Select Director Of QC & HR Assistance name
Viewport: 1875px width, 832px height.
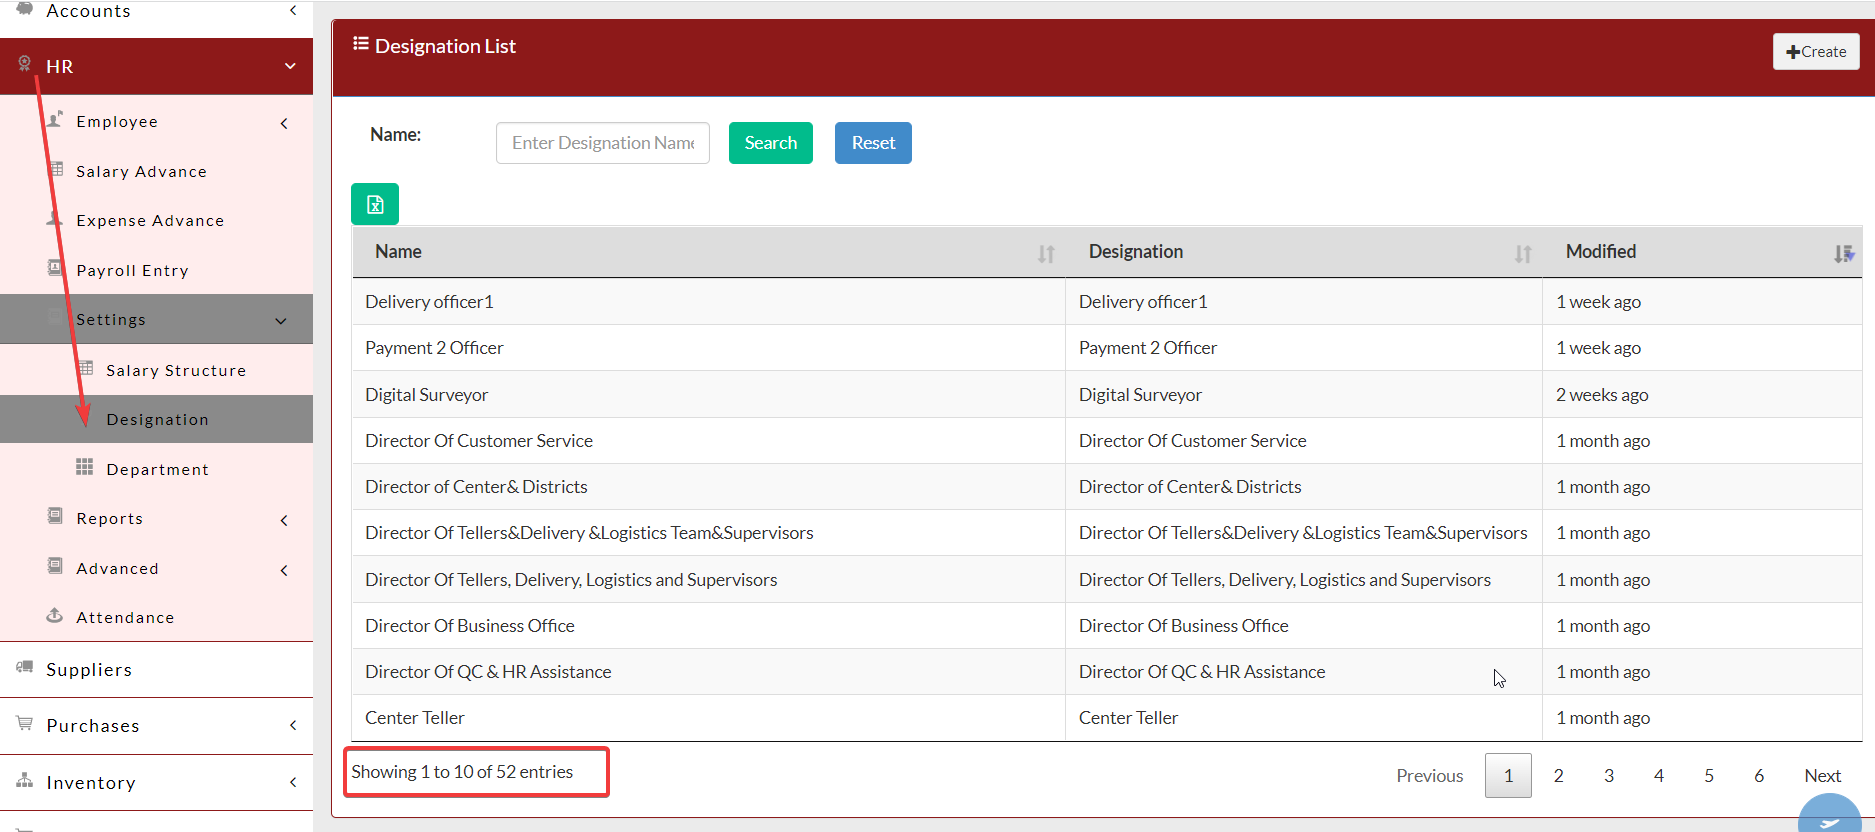click(x=708, y=672)
